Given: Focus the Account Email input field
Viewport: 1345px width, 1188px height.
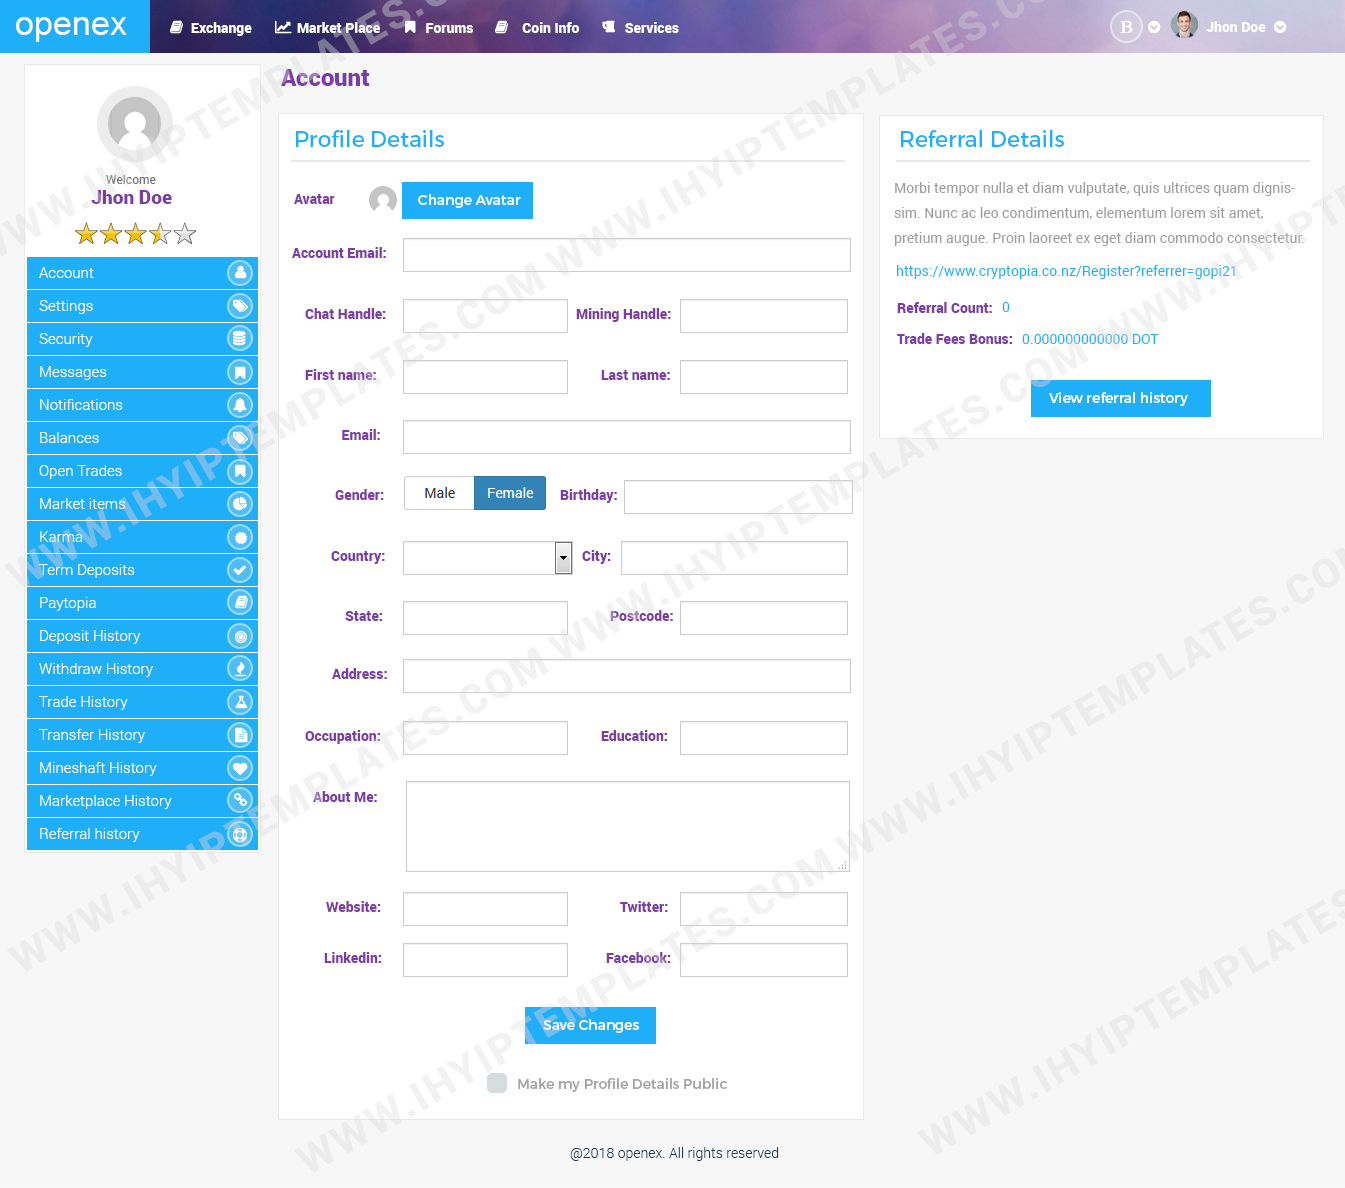Looking at the screenshot, I should pyautogui.click(x=626, y=255).
